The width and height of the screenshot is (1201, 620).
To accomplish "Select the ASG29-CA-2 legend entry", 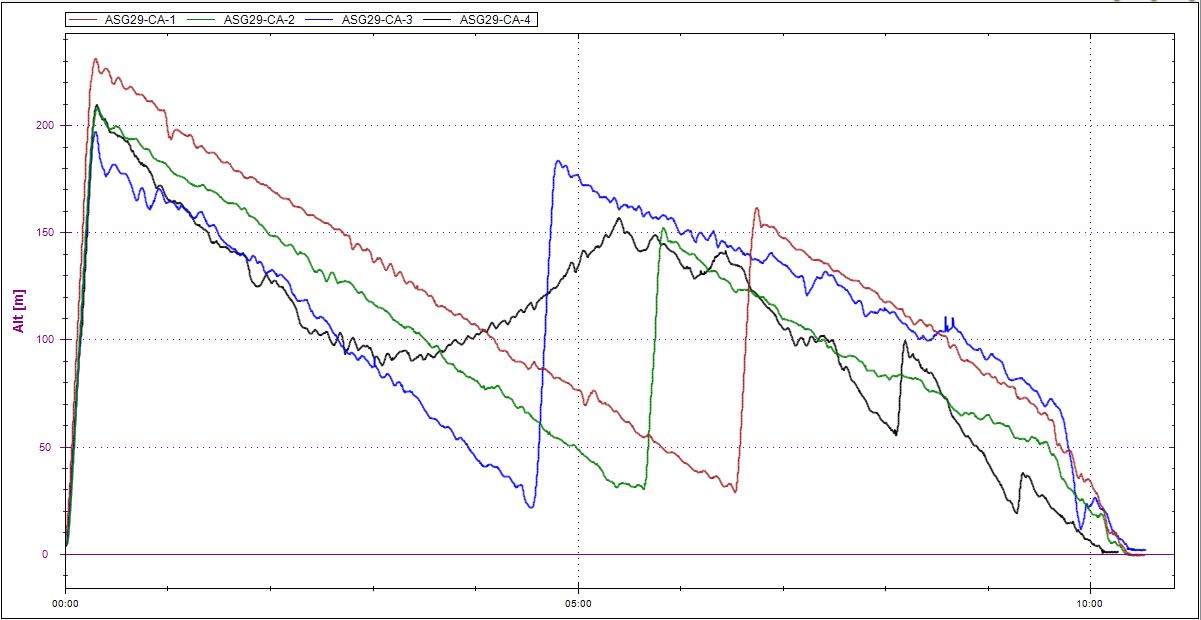I will click(x=258, y=19).
